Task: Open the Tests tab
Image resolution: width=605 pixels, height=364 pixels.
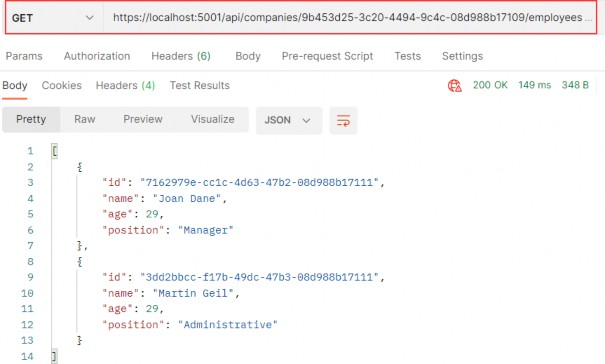Action: [407, 56]
